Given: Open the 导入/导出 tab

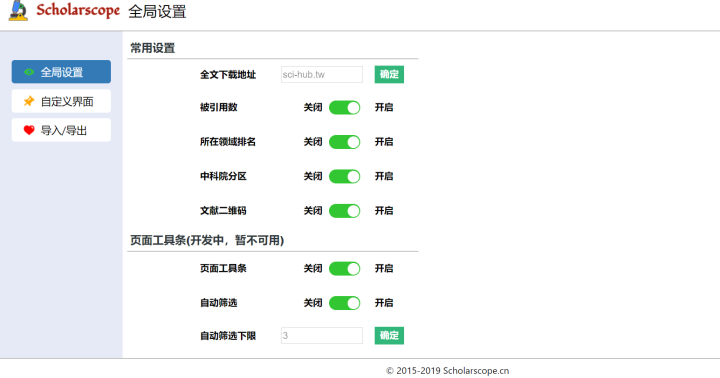Looking at the screenshot, I should click(x=61, y=130).
